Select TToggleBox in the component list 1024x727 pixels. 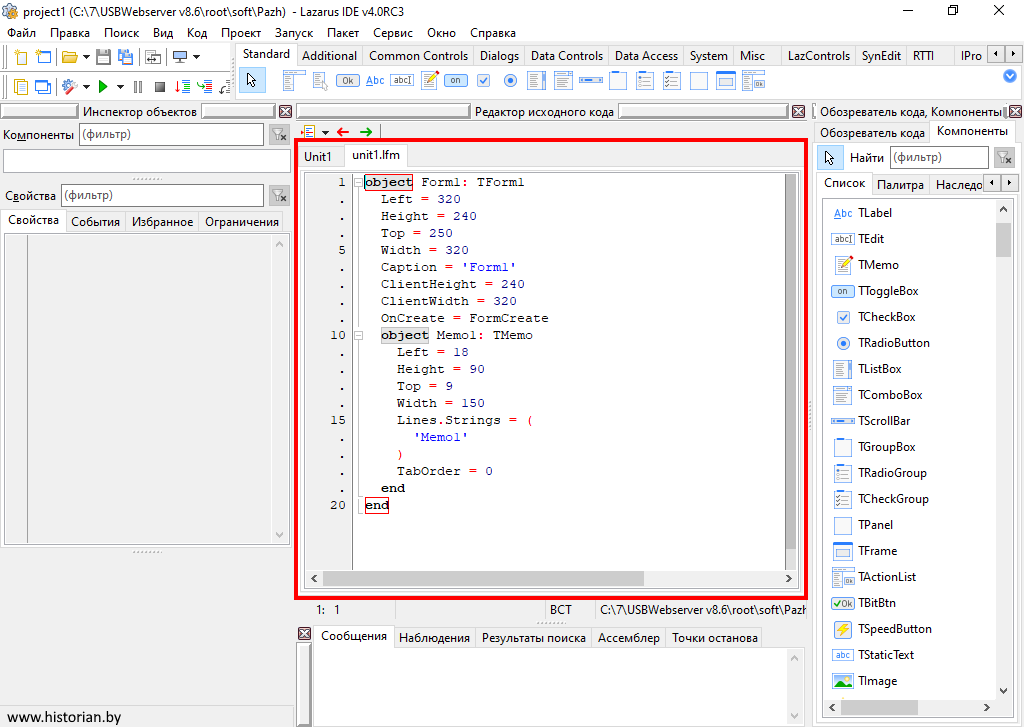point(887,291)
